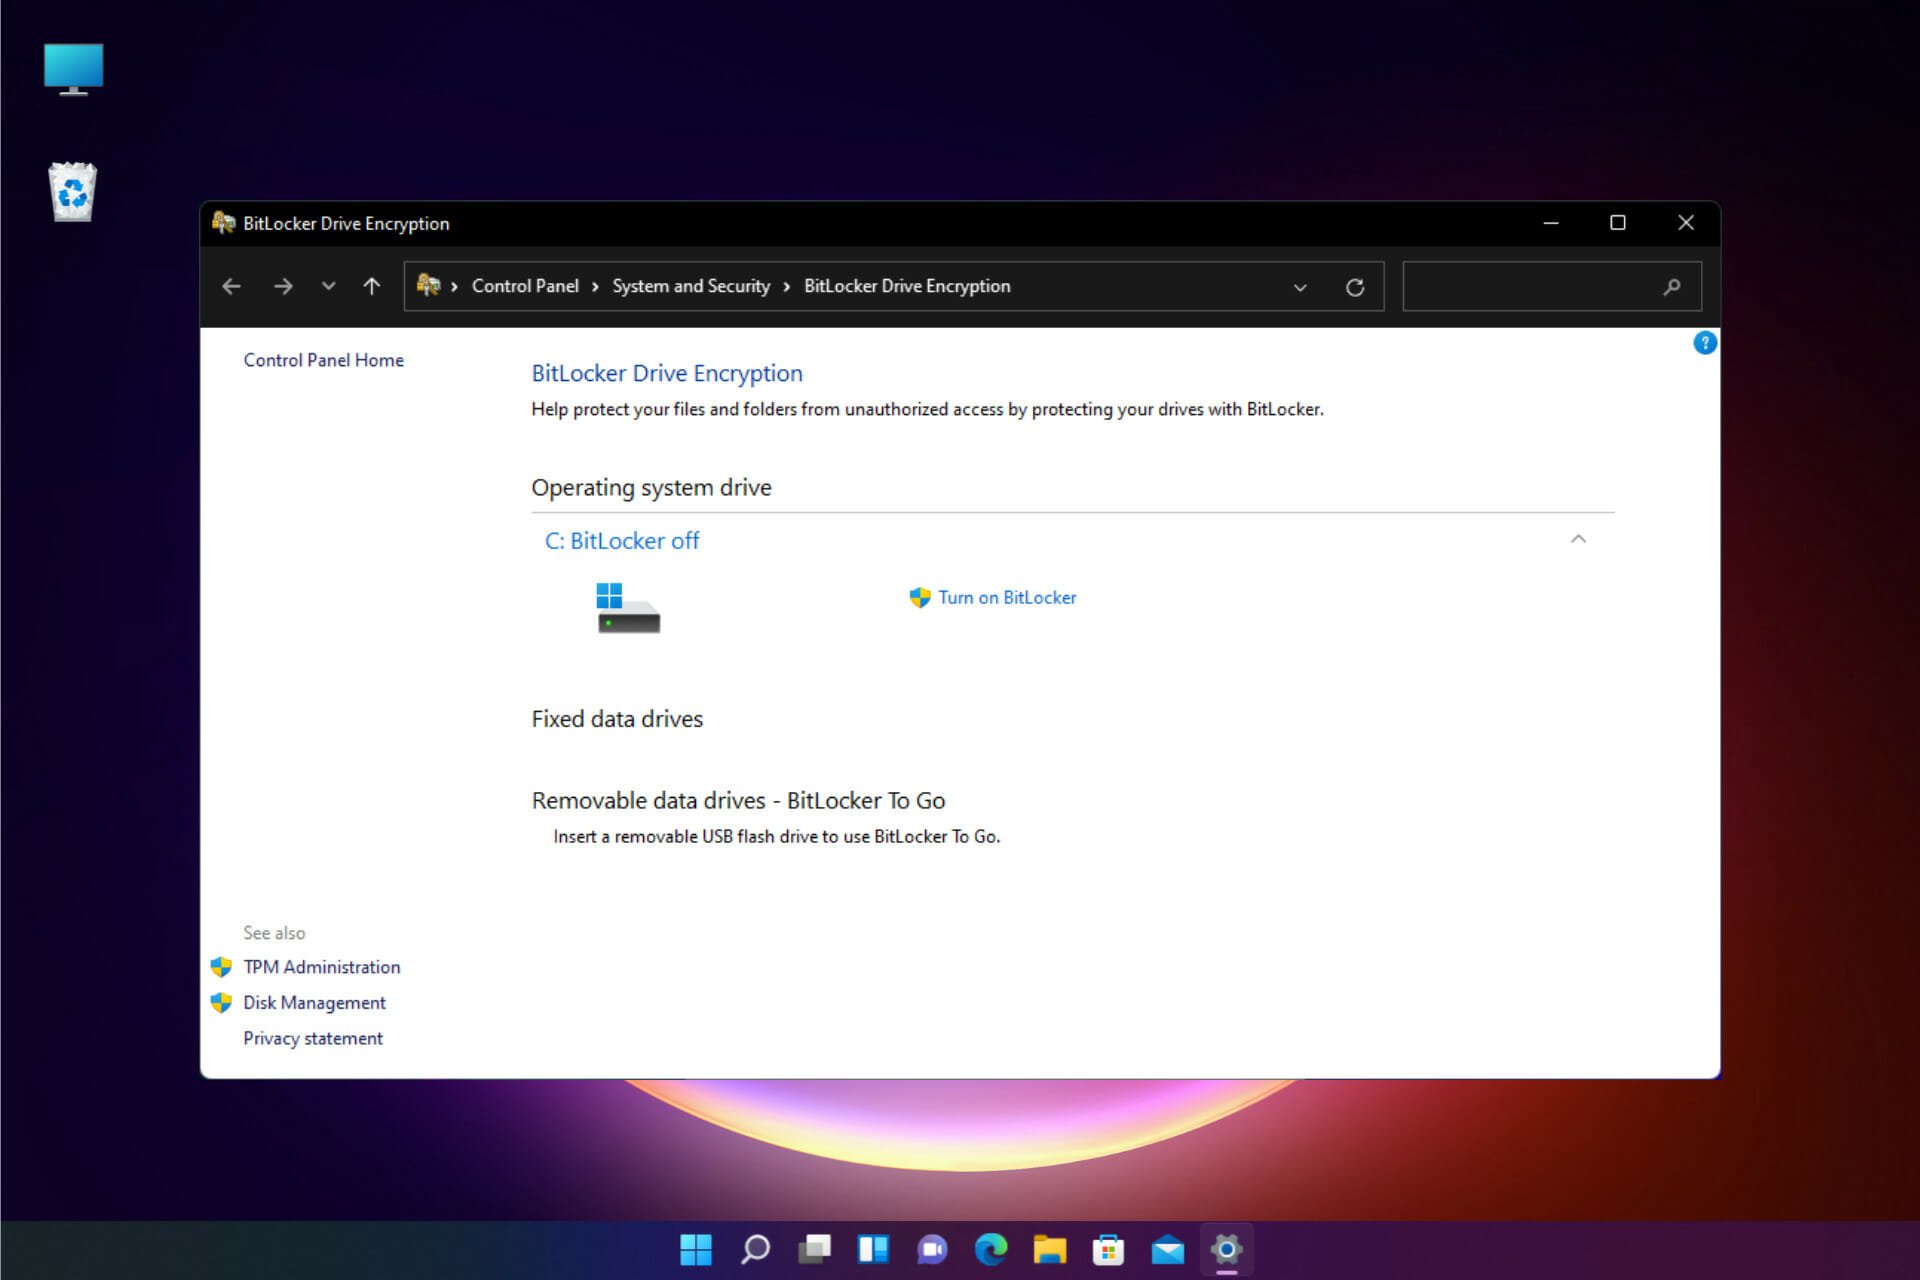
Task: Open TPM Administration link
Action: tap(322, 967)
